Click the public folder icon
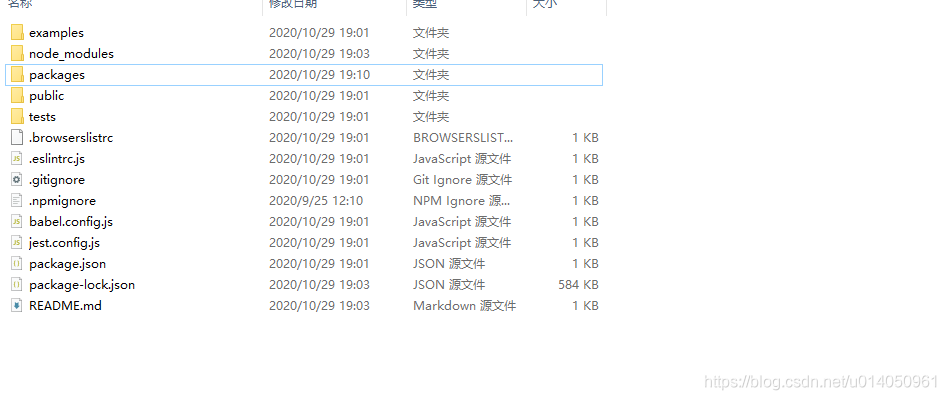 click(17, 95)
